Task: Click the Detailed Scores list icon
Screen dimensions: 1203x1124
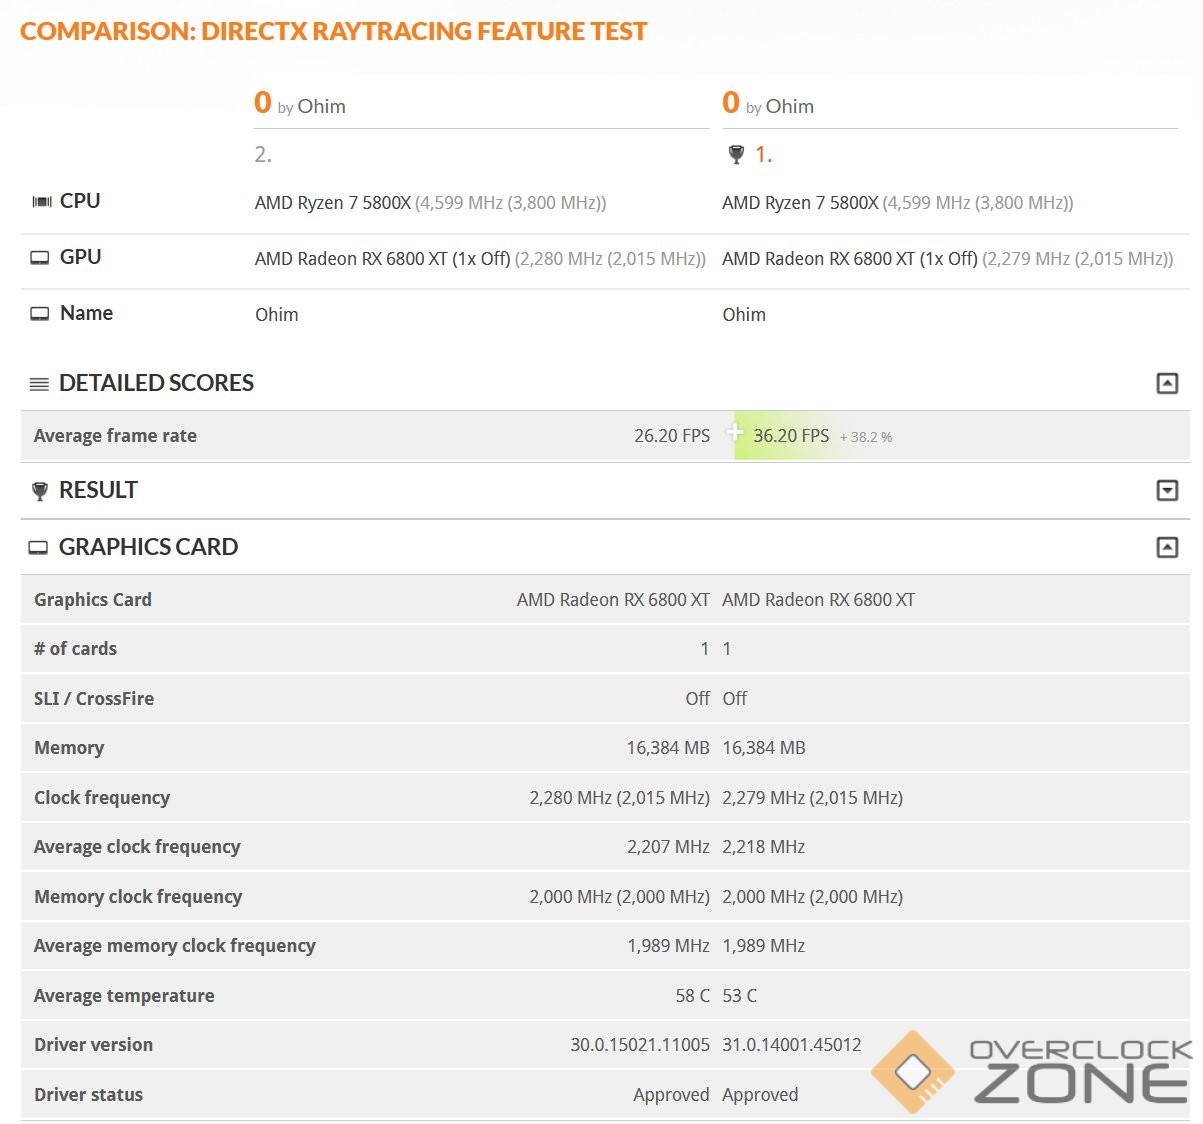Action: (x=39, y=384)
